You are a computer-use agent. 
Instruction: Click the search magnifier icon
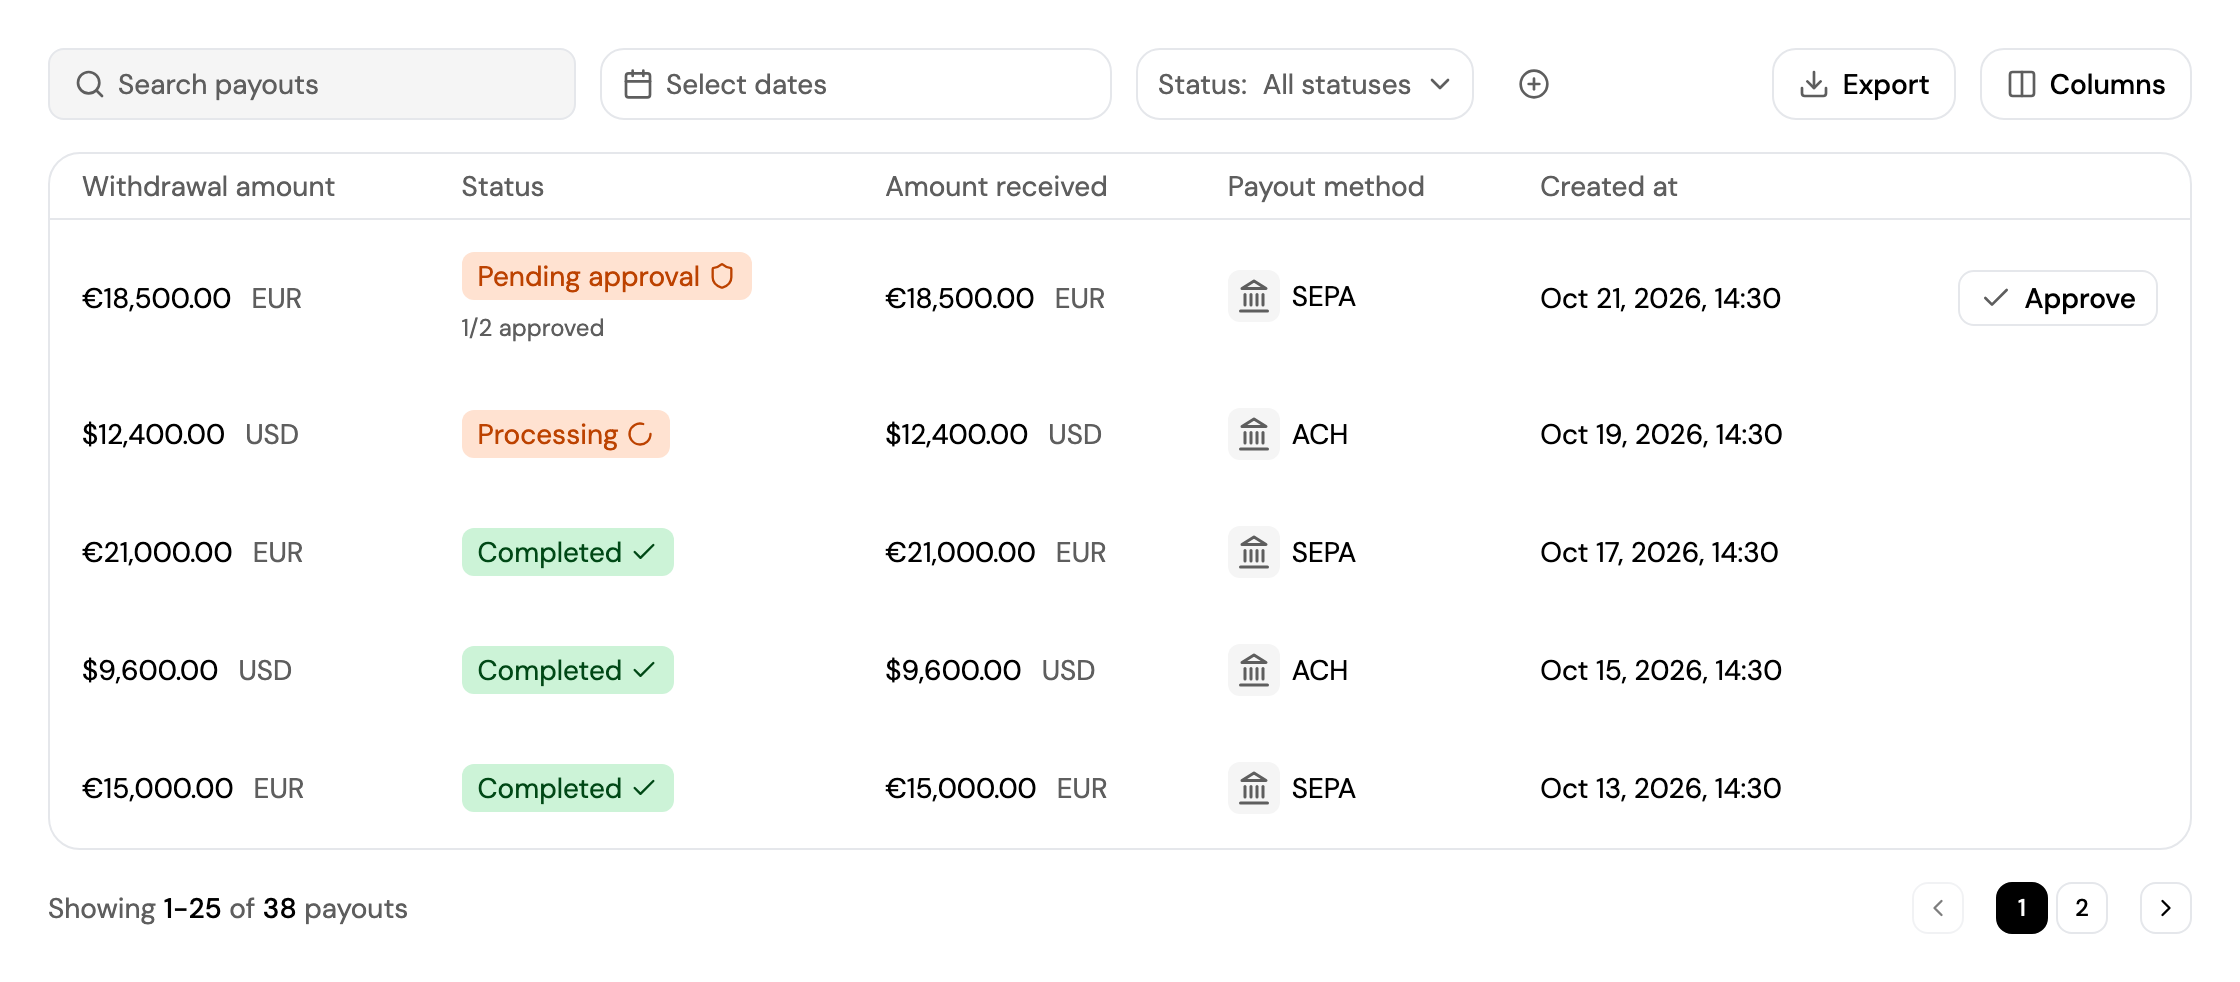point(90,84)
